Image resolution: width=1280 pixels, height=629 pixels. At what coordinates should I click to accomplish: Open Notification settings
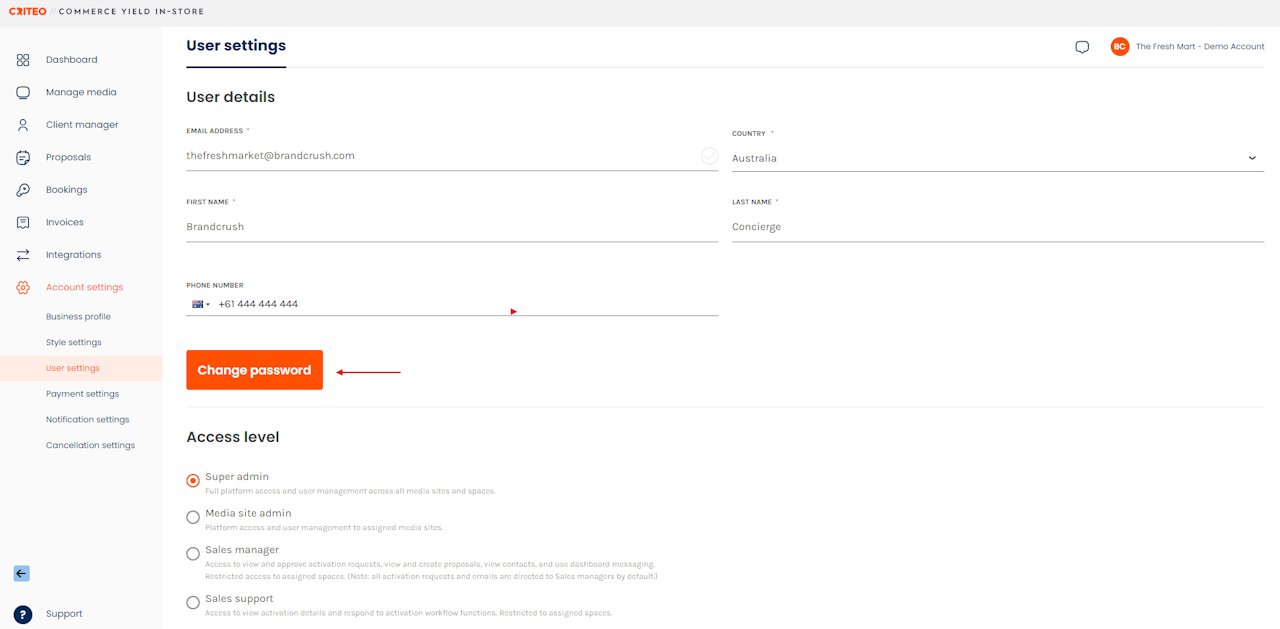[88, 420]
